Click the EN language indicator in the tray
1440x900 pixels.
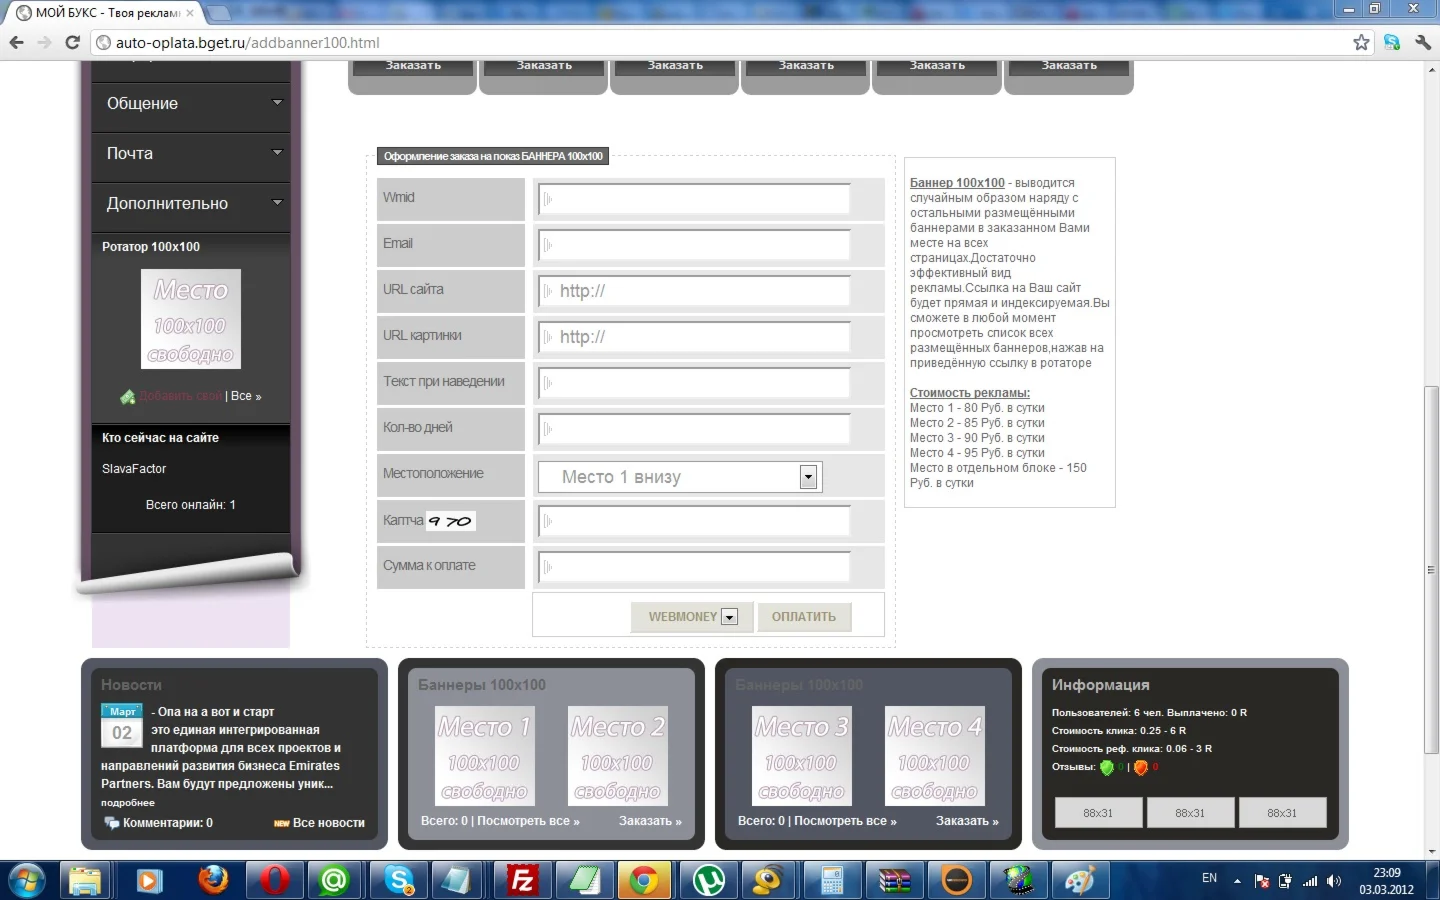(x=1209, y=878)
